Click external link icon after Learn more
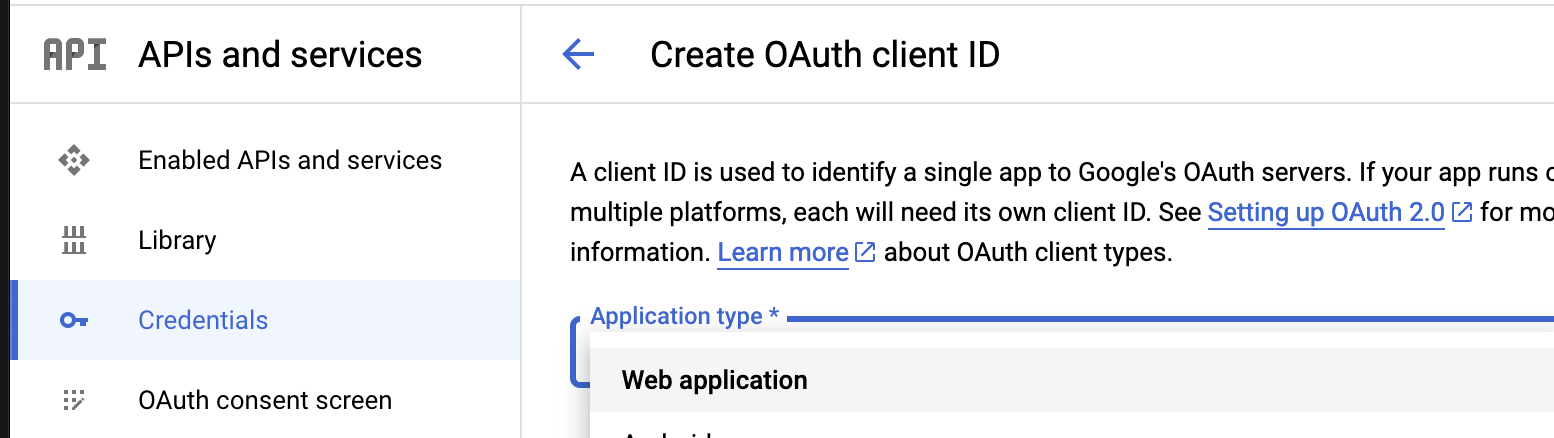 pyautogui.click(x=866, y=252)
